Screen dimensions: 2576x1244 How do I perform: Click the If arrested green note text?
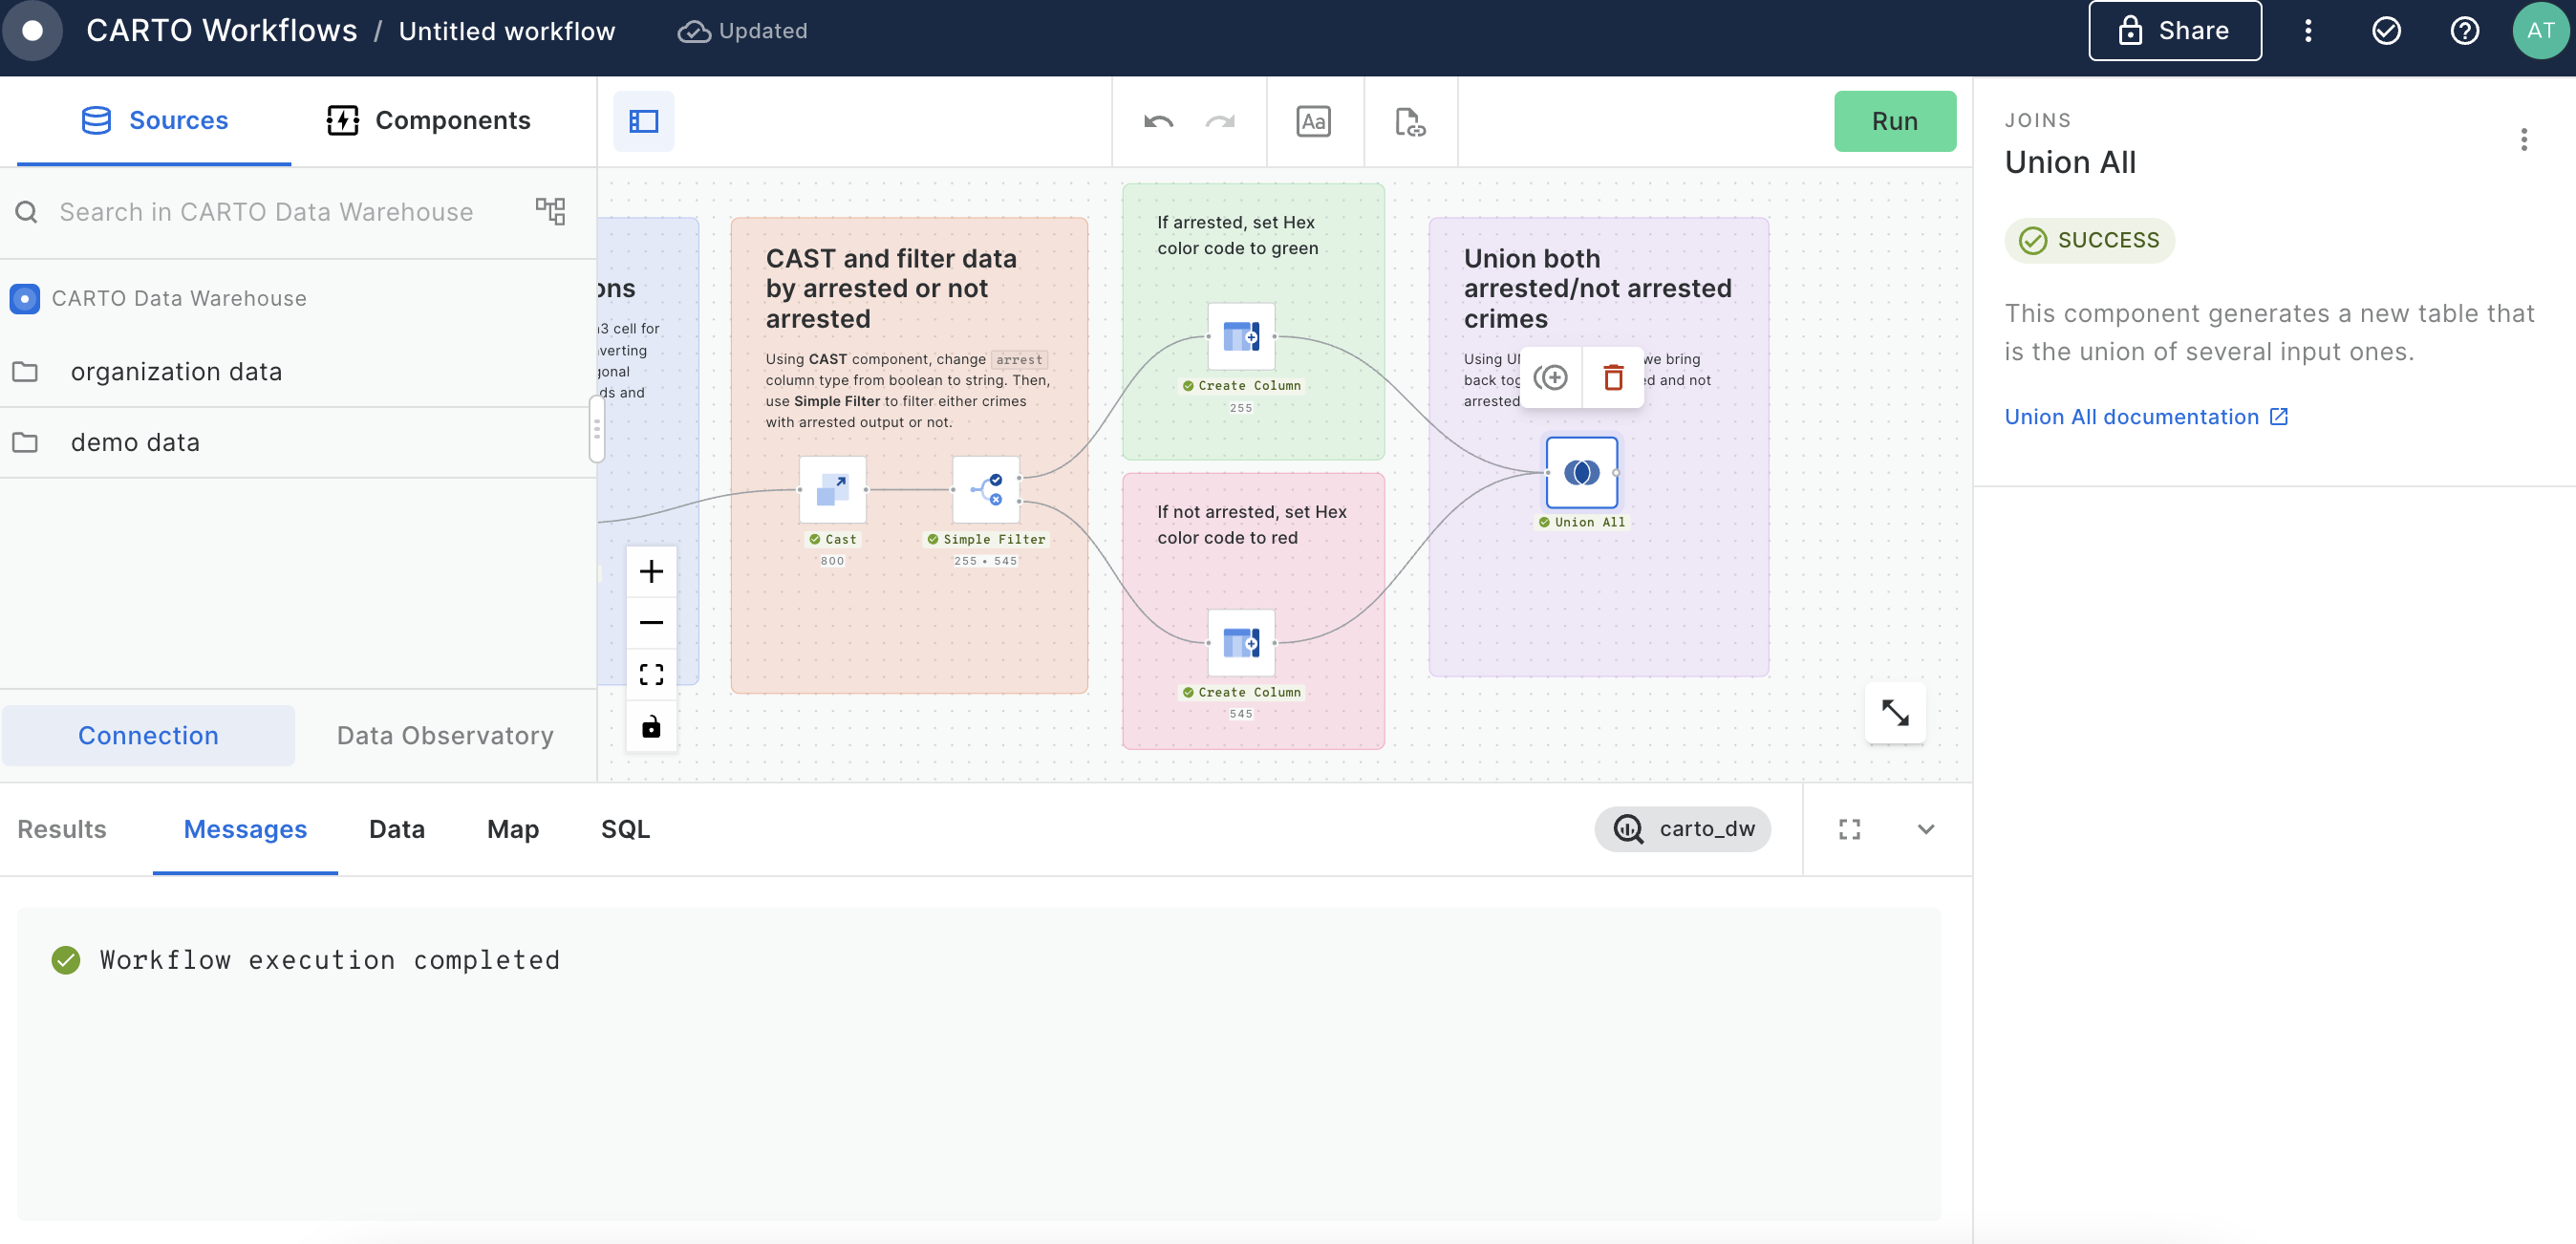[1237, 235]
